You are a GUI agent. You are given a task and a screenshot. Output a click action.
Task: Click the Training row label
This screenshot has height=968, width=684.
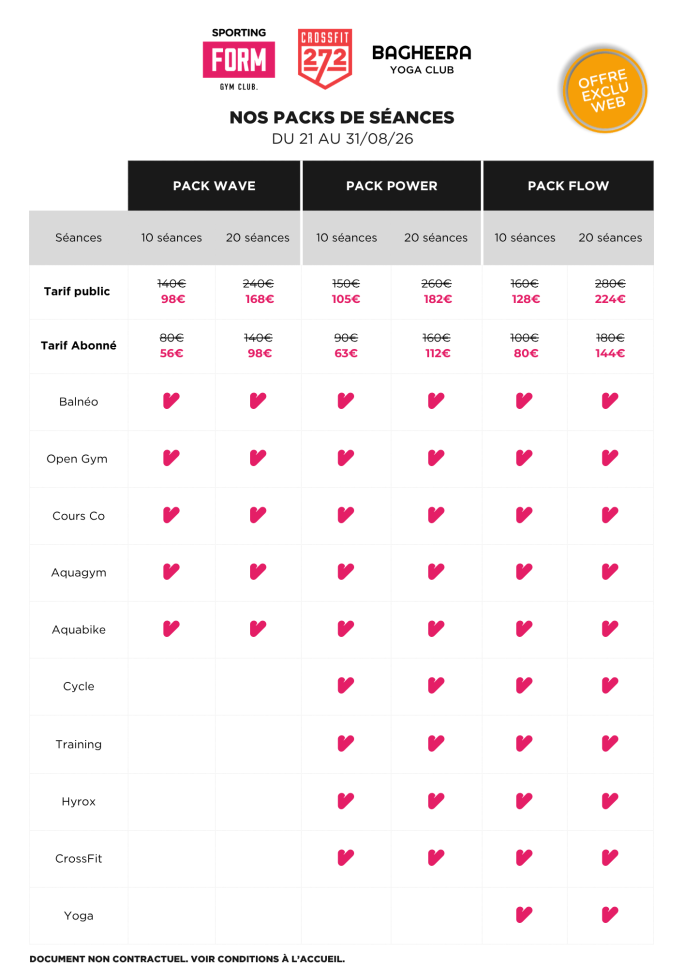tap(78, 744)
